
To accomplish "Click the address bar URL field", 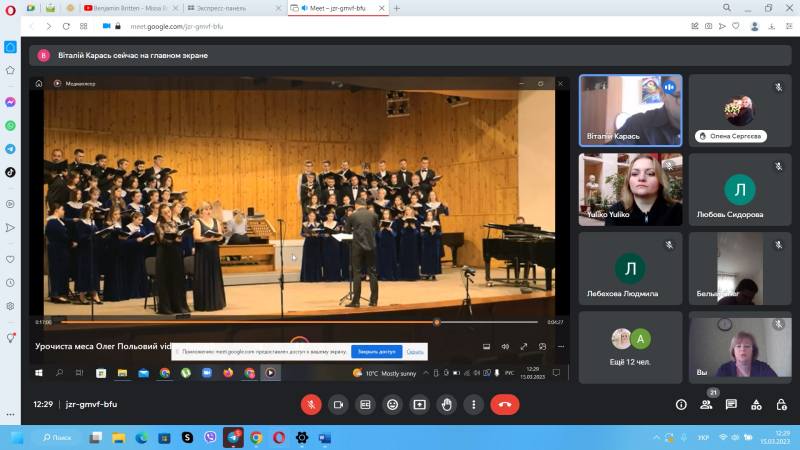I will click(x=177, y=26).
